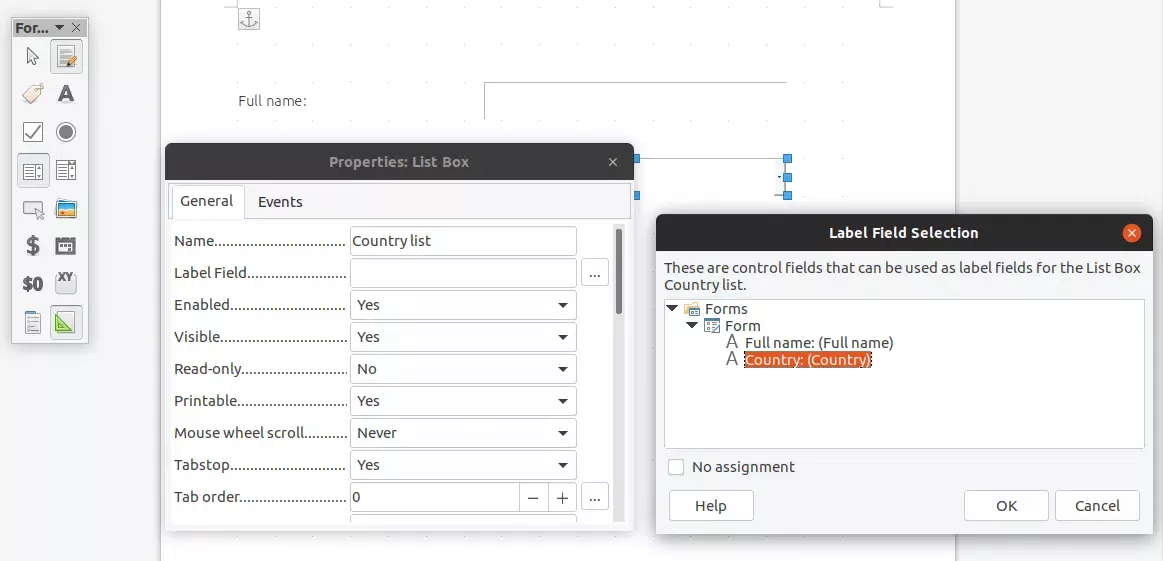The width and height of the screenshot is (1163, 561).
Task: Click the Image Button control icon
Action: coord(66,209)
